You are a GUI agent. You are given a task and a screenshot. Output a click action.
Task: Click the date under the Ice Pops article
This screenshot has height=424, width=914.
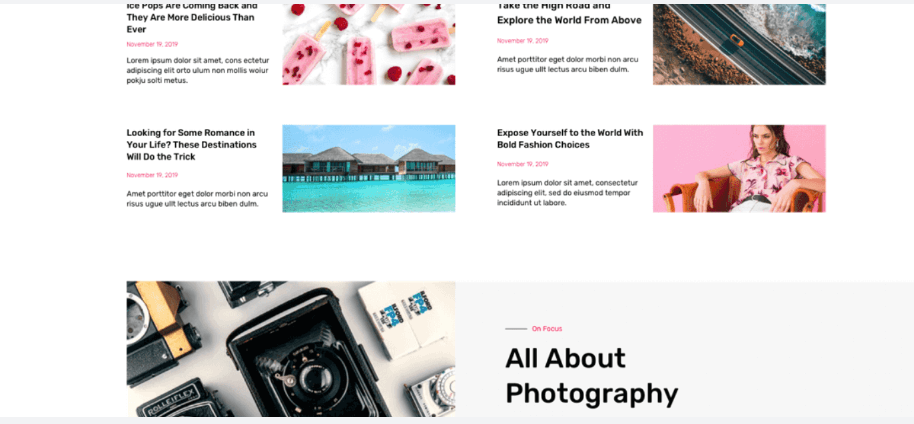pos(152,44)
